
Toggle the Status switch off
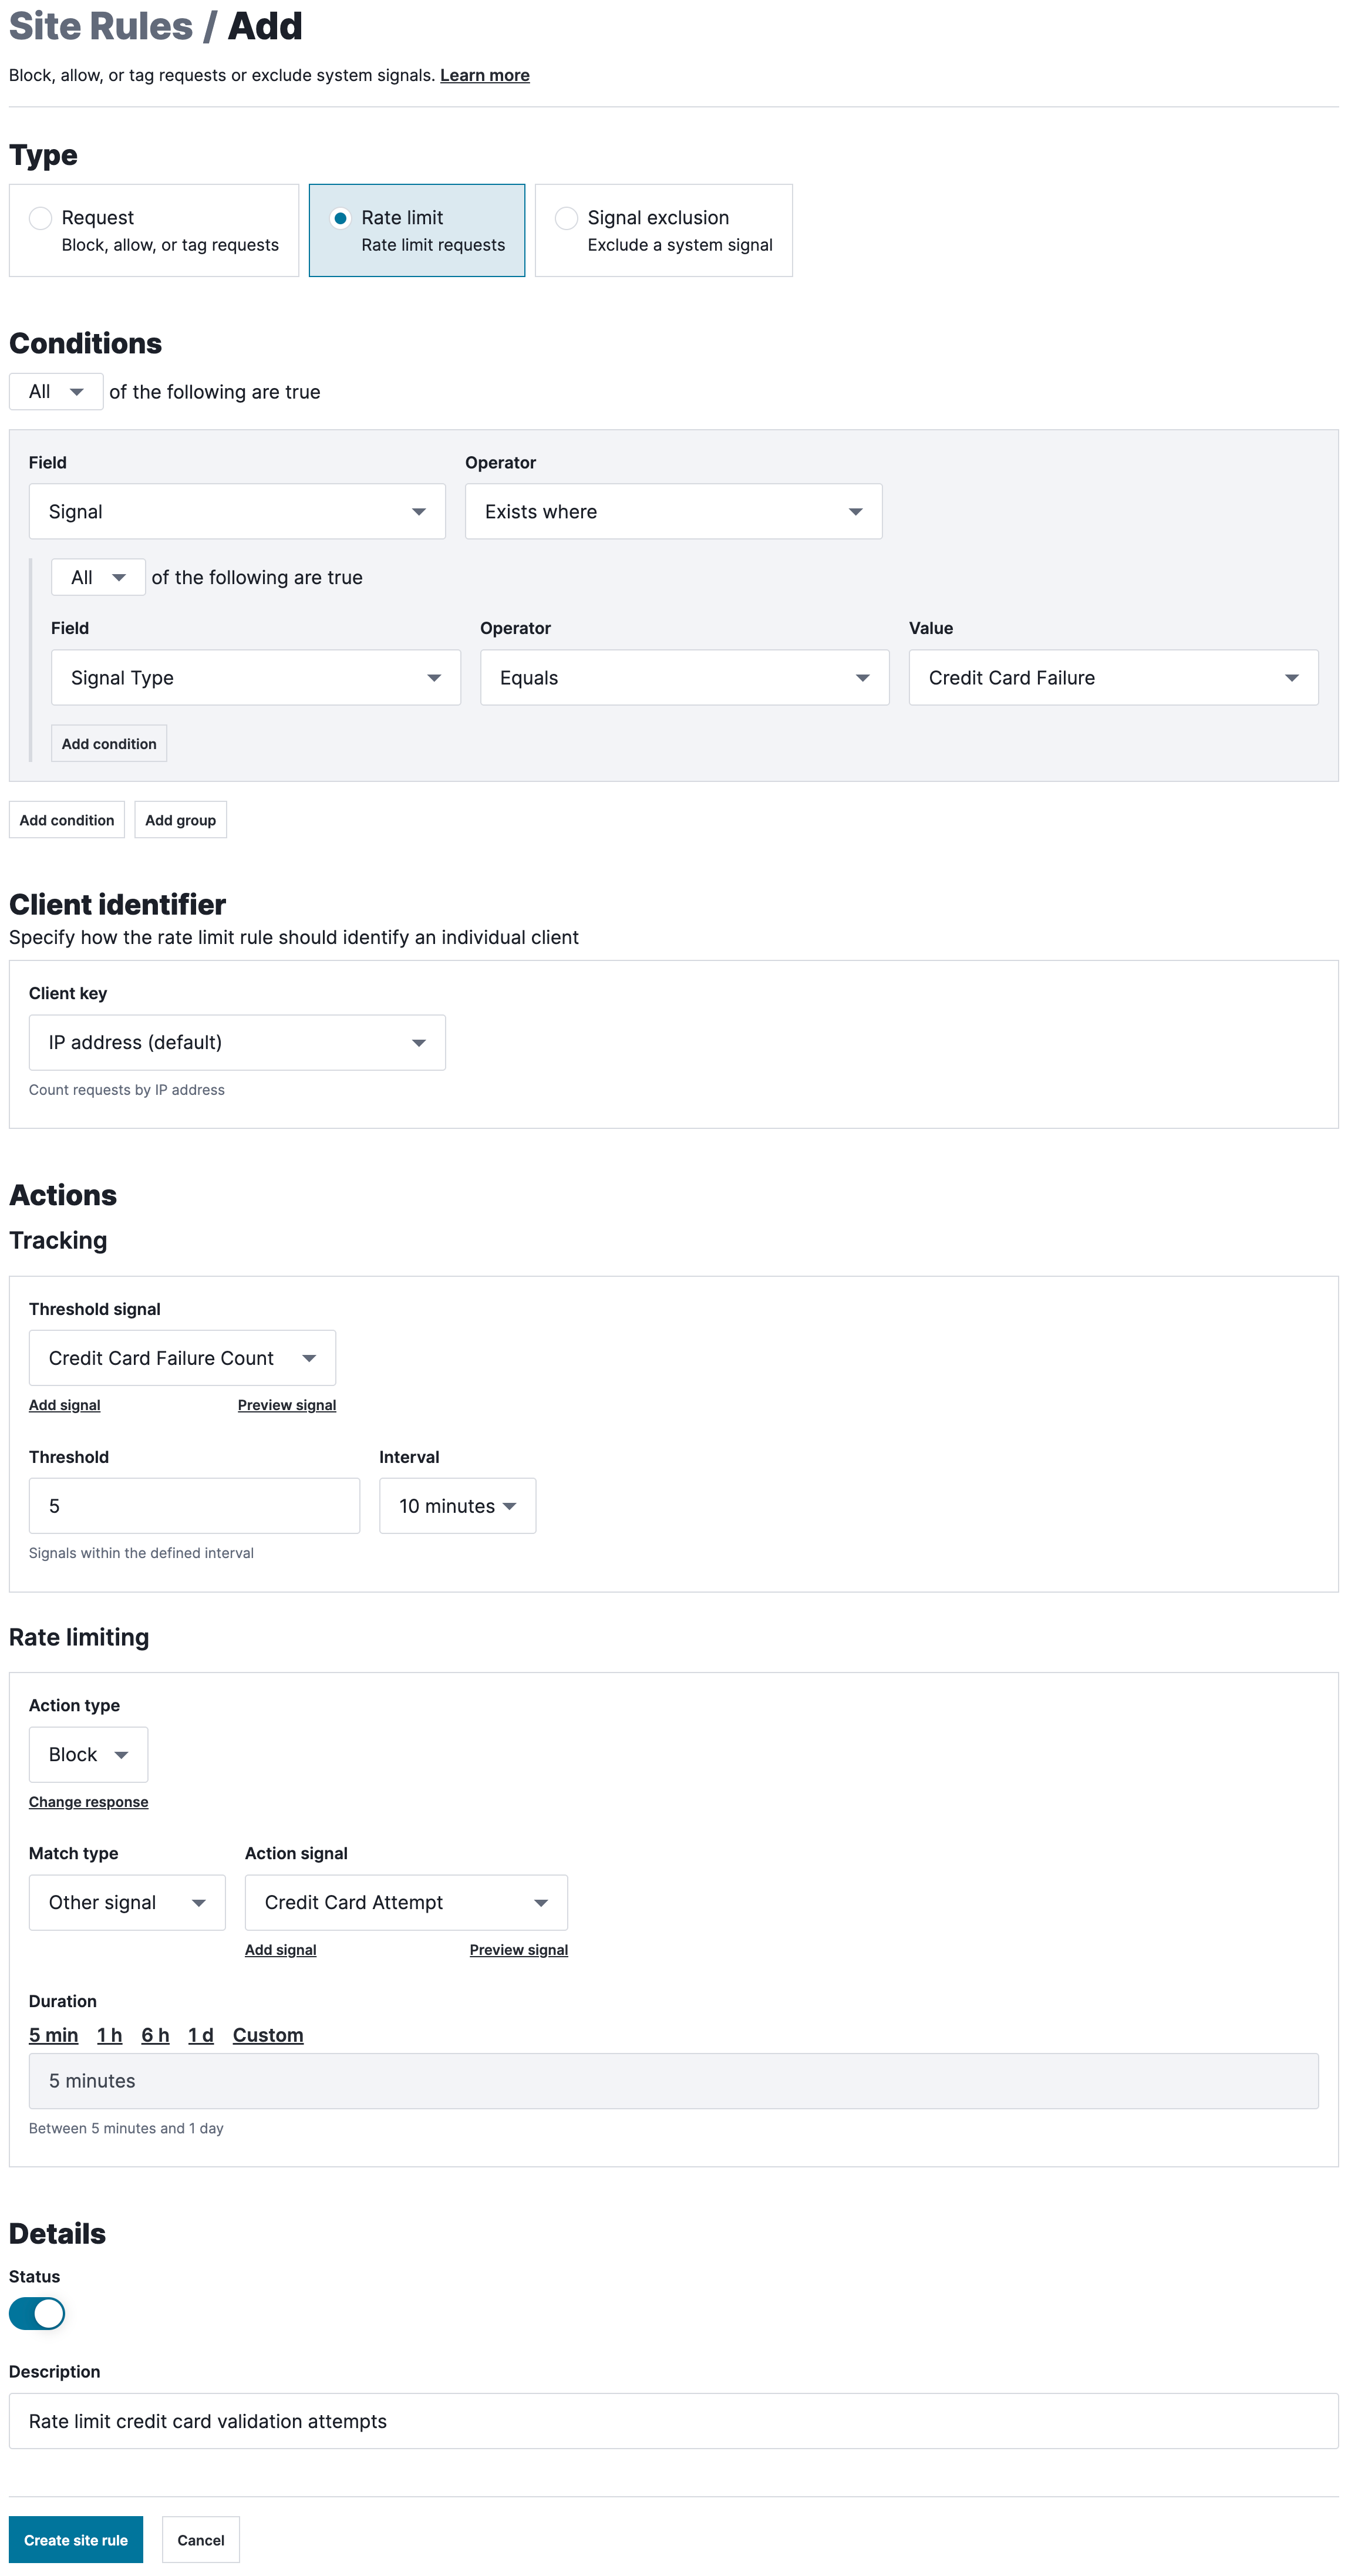coord(37,2313)
